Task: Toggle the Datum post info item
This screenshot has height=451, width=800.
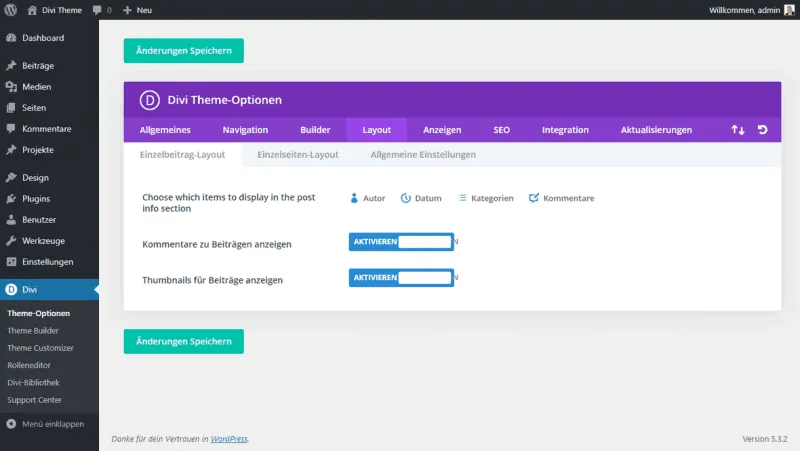Action: pyautogui.click(x=421, y=198)
